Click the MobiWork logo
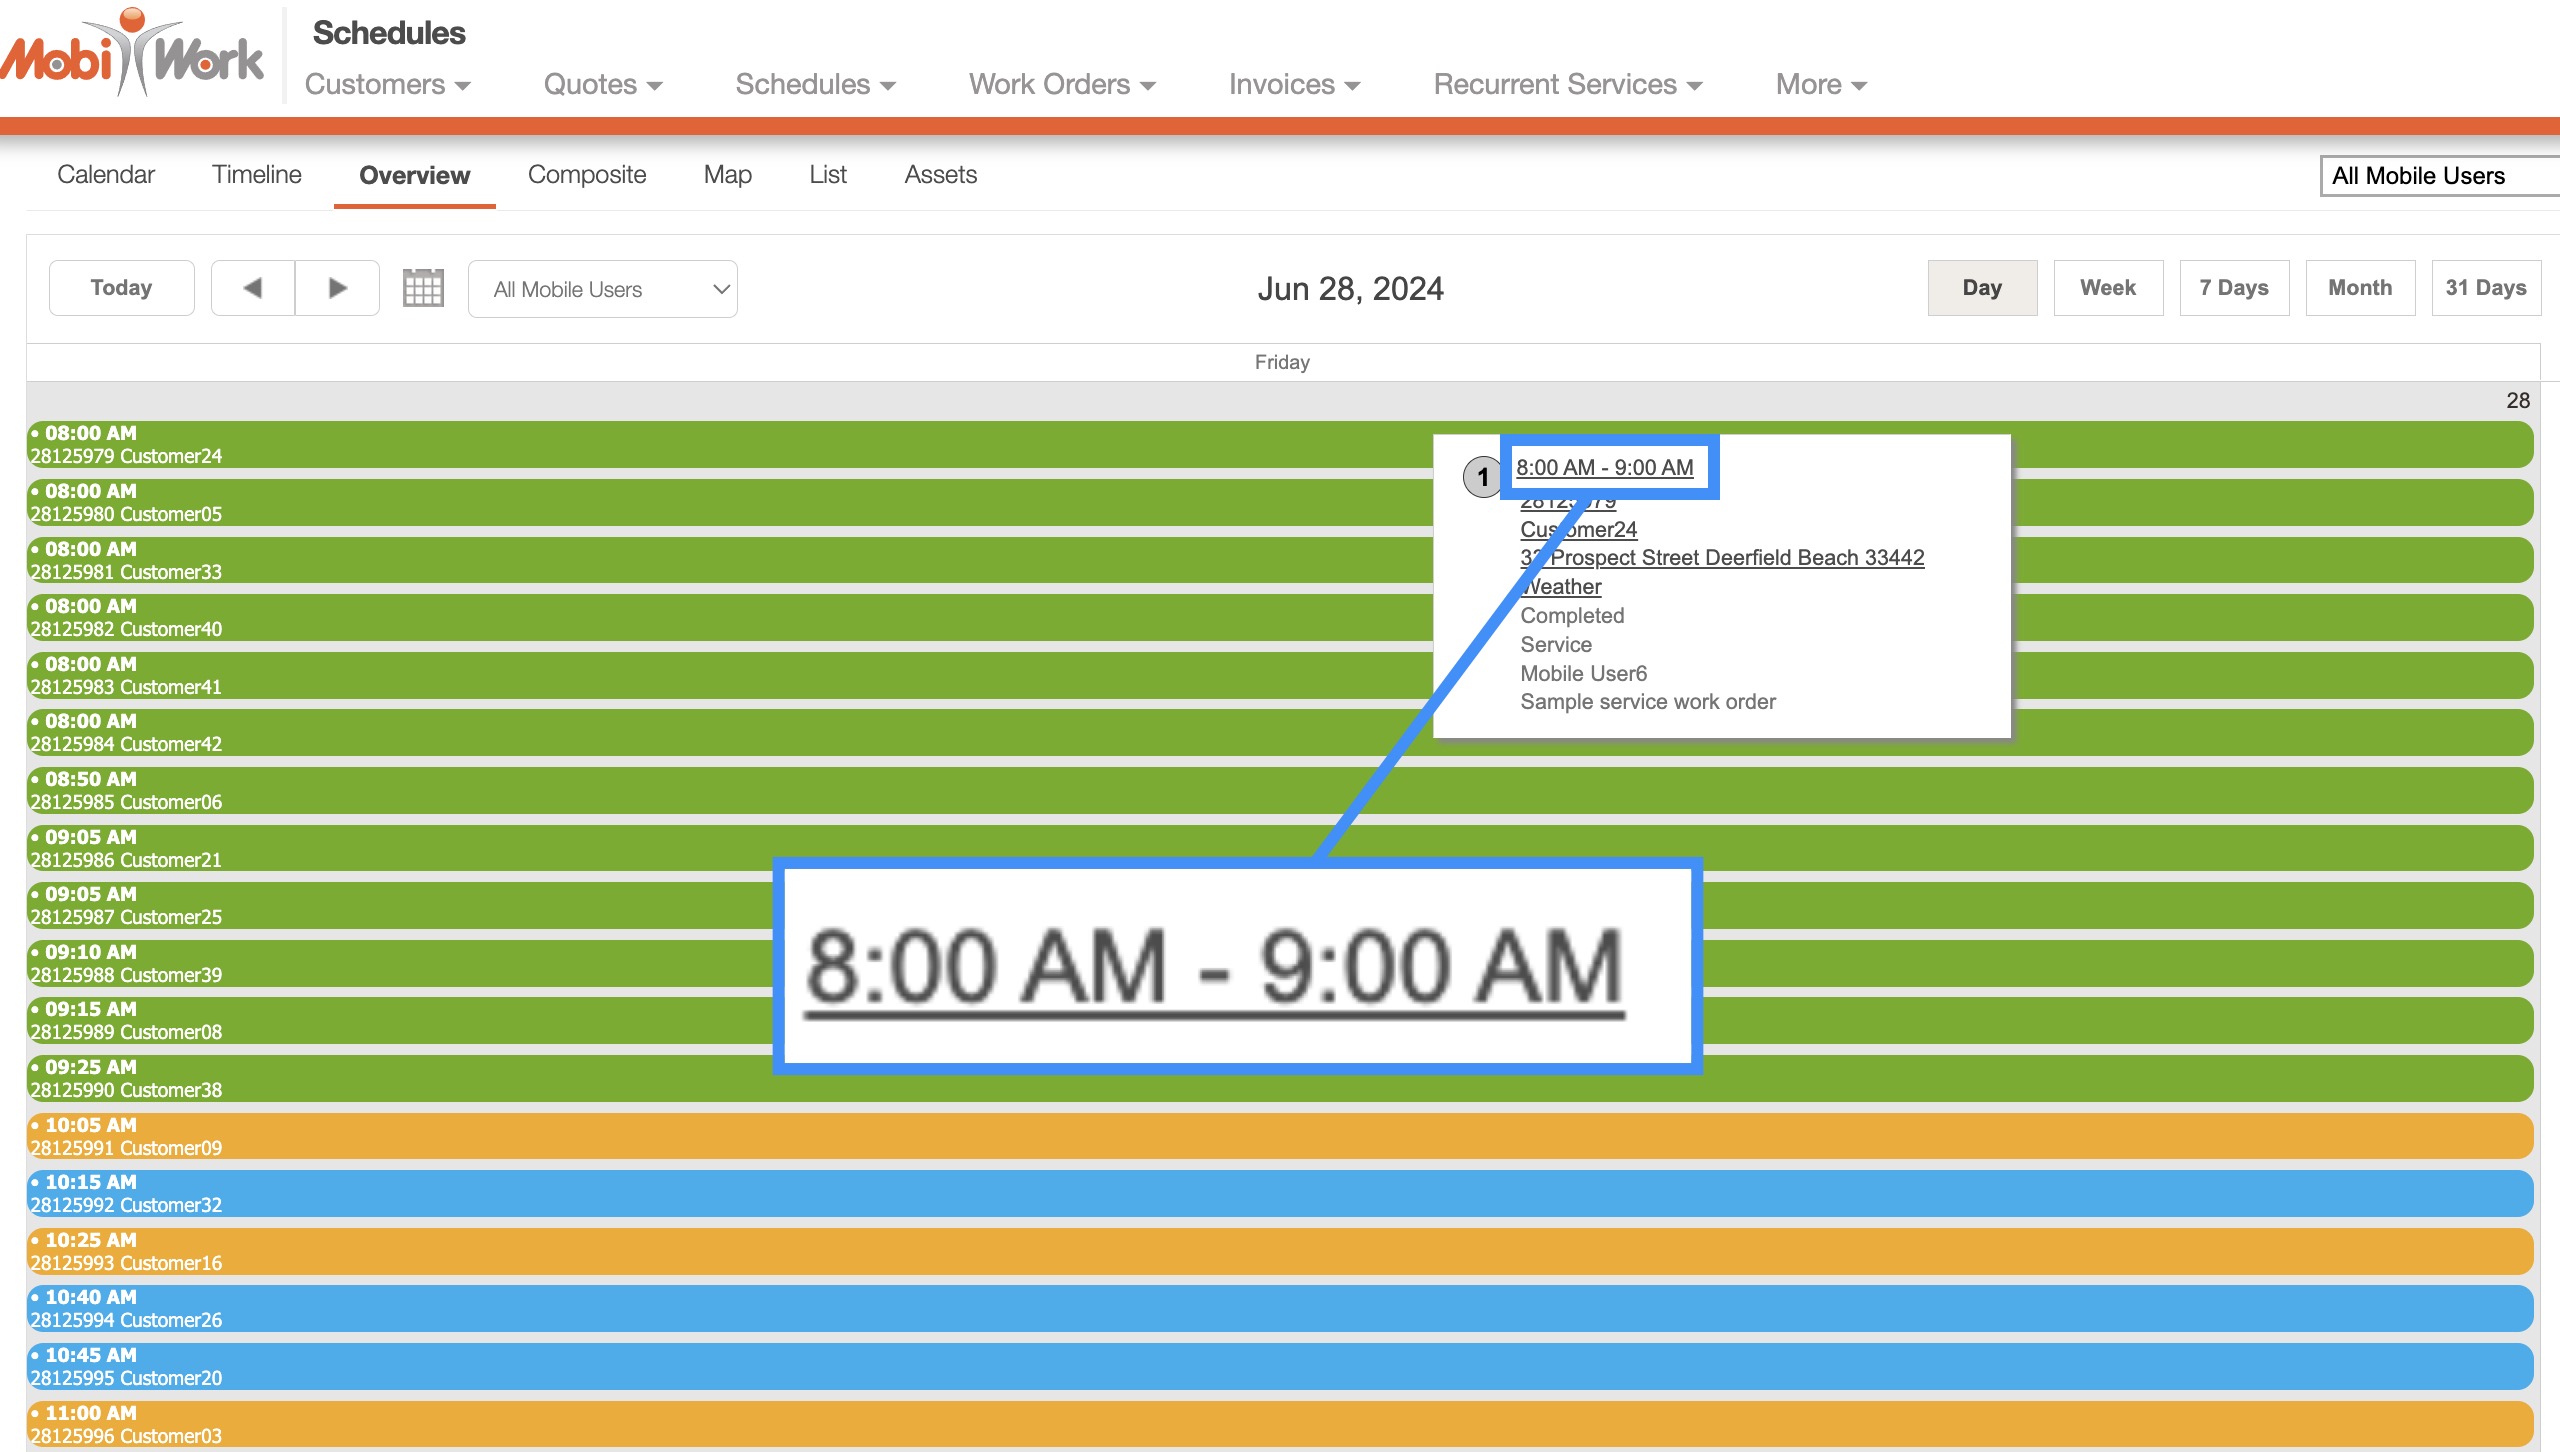The width and height of the screenshot is (2560, 1452). tap(134, 55)
